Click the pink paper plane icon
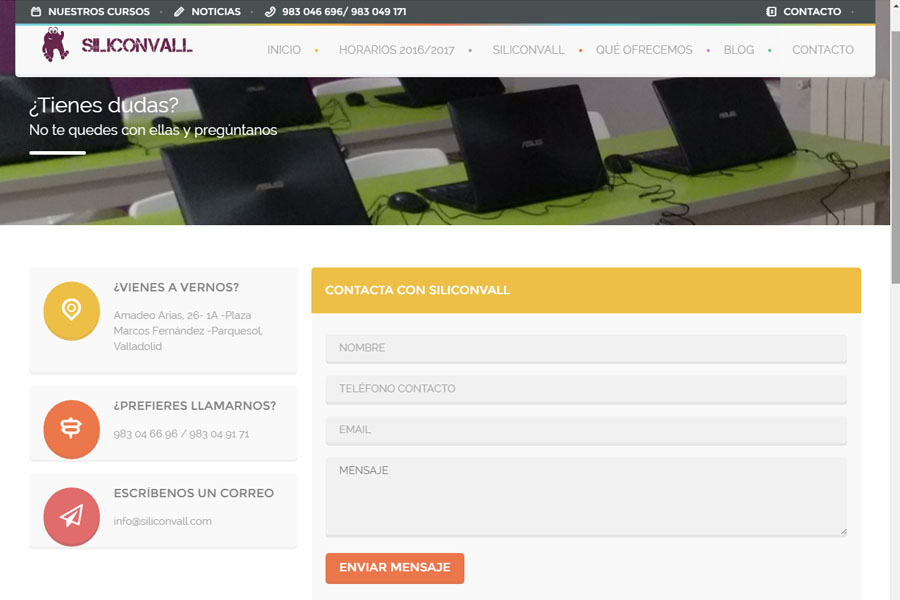The image size is (900, 600). tap(71, 516)
